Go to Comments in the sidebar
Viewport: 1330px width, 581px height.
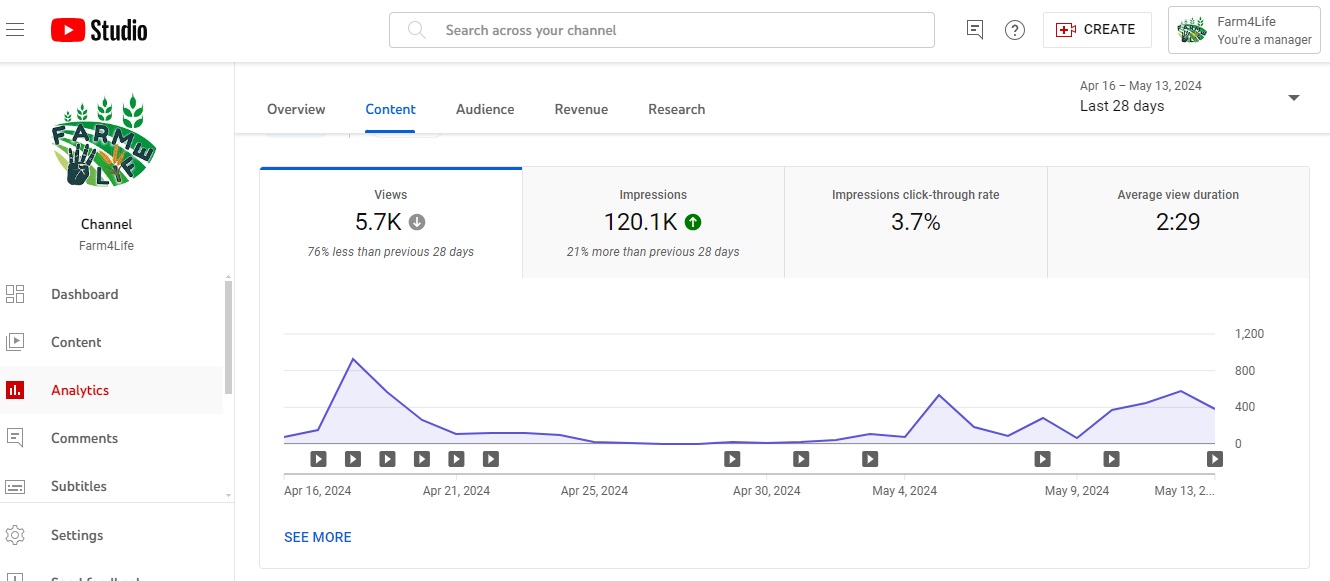[x=84, y=438]
